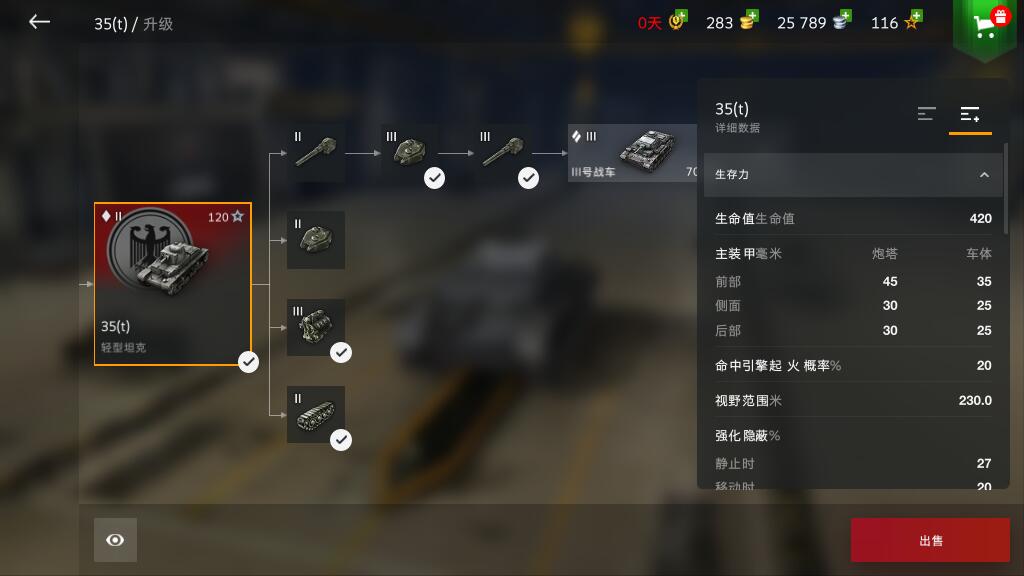The width and height of the screenshot is (1024, 576).
Task: Select the tier II gun module
Action: point(316,153)
